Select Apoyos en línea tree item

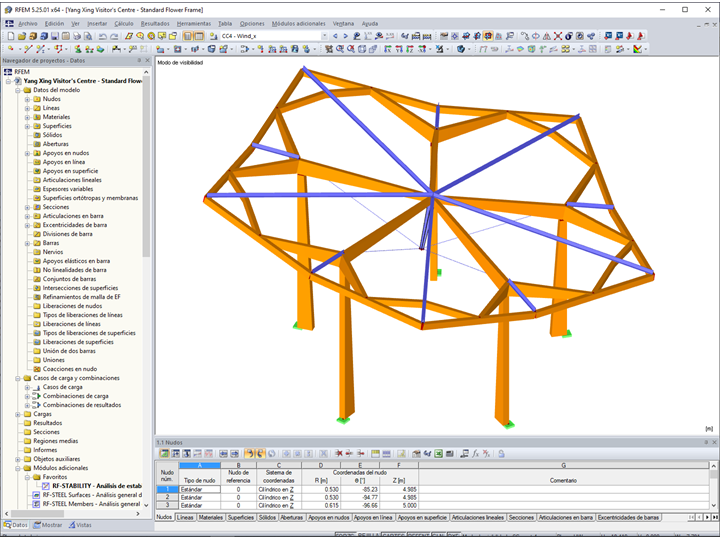coord(63,162)
